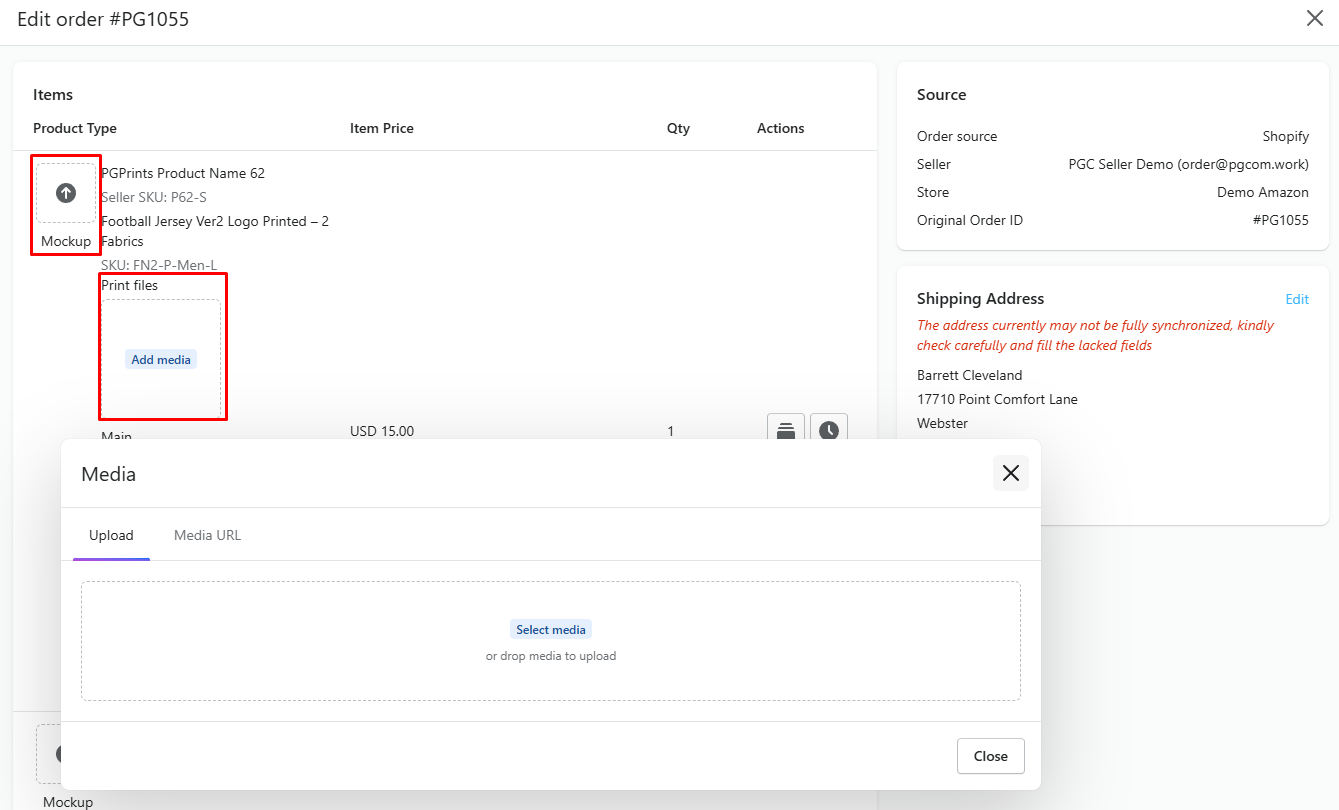Click the USD 15.00 item price

coord(382,431)
